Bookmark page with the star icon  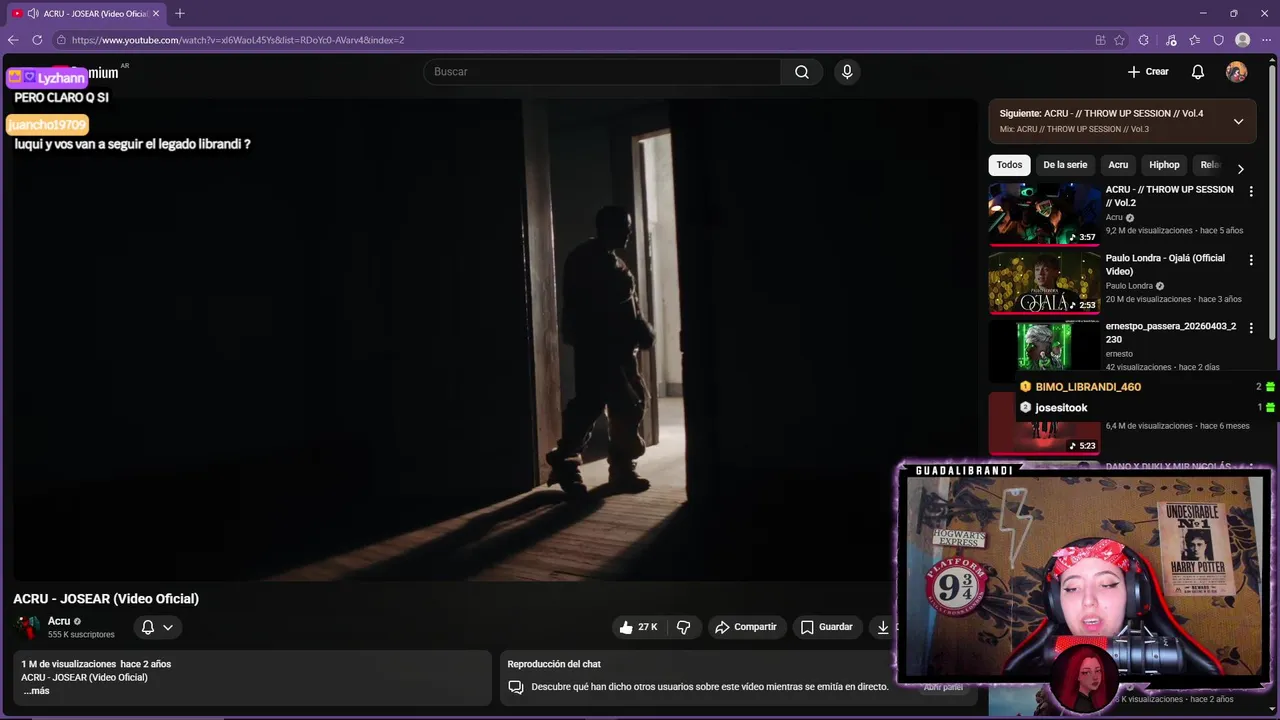(1120, 40)
